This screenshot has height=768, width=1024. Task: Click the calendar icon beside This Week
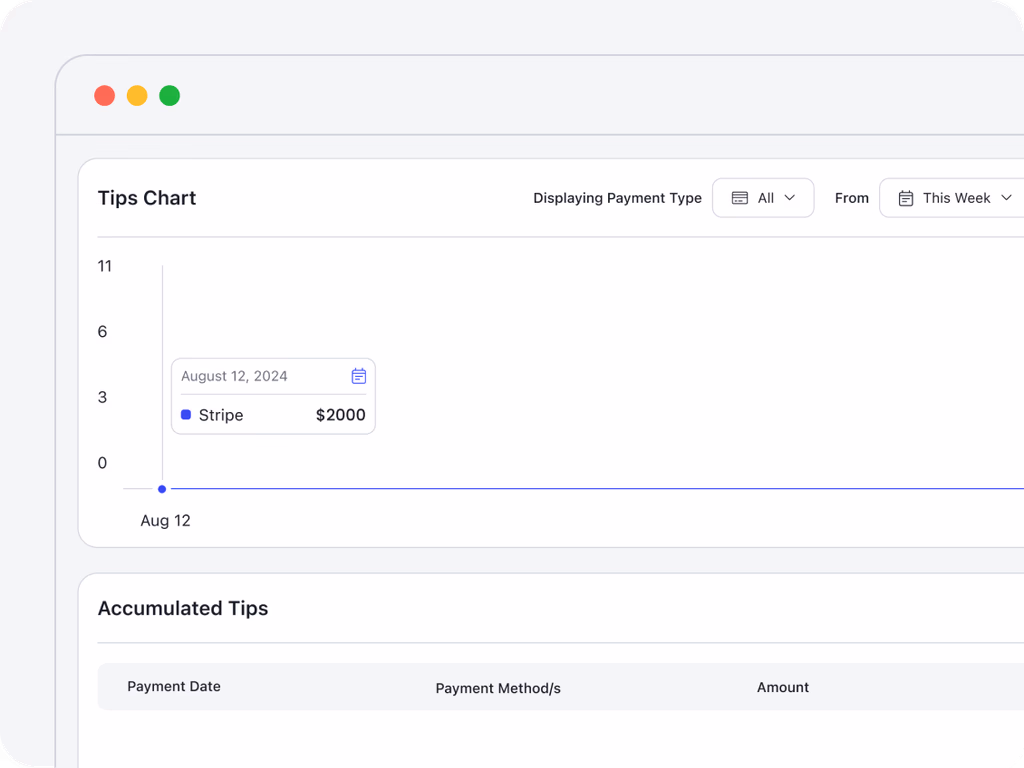tap(906, 198)
